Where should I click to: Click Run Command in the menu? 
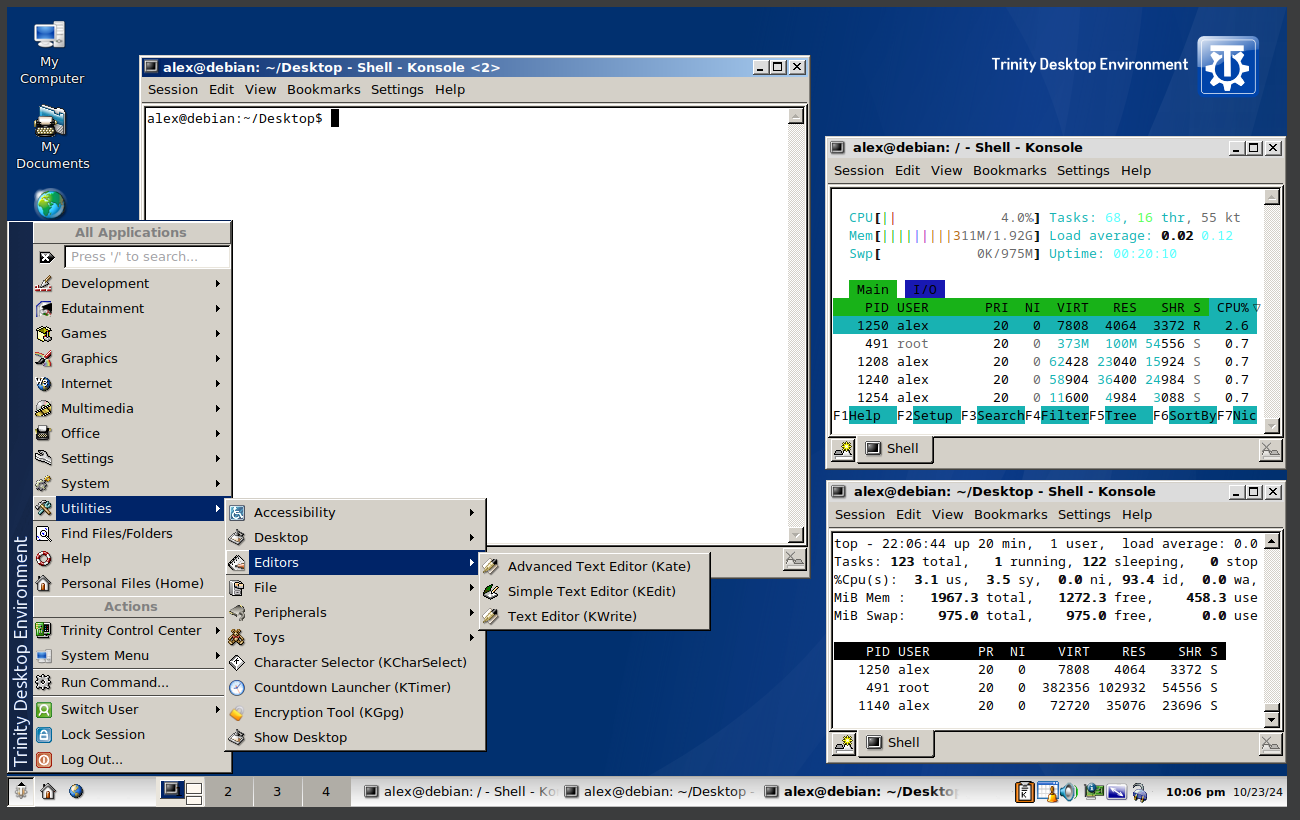[x=114, y=682]
